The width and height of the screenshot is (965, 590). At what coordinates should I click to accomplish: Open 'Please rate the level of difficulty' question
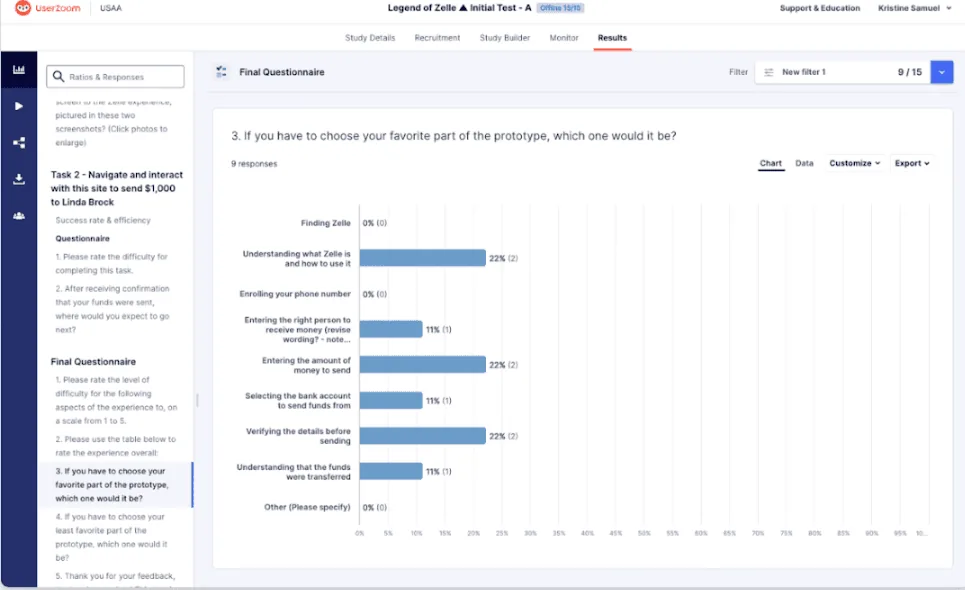coord(116,400)
